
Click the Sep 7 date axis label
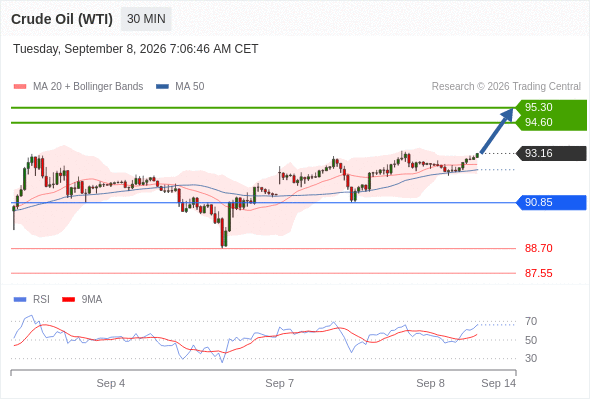(x=279, y=383)
